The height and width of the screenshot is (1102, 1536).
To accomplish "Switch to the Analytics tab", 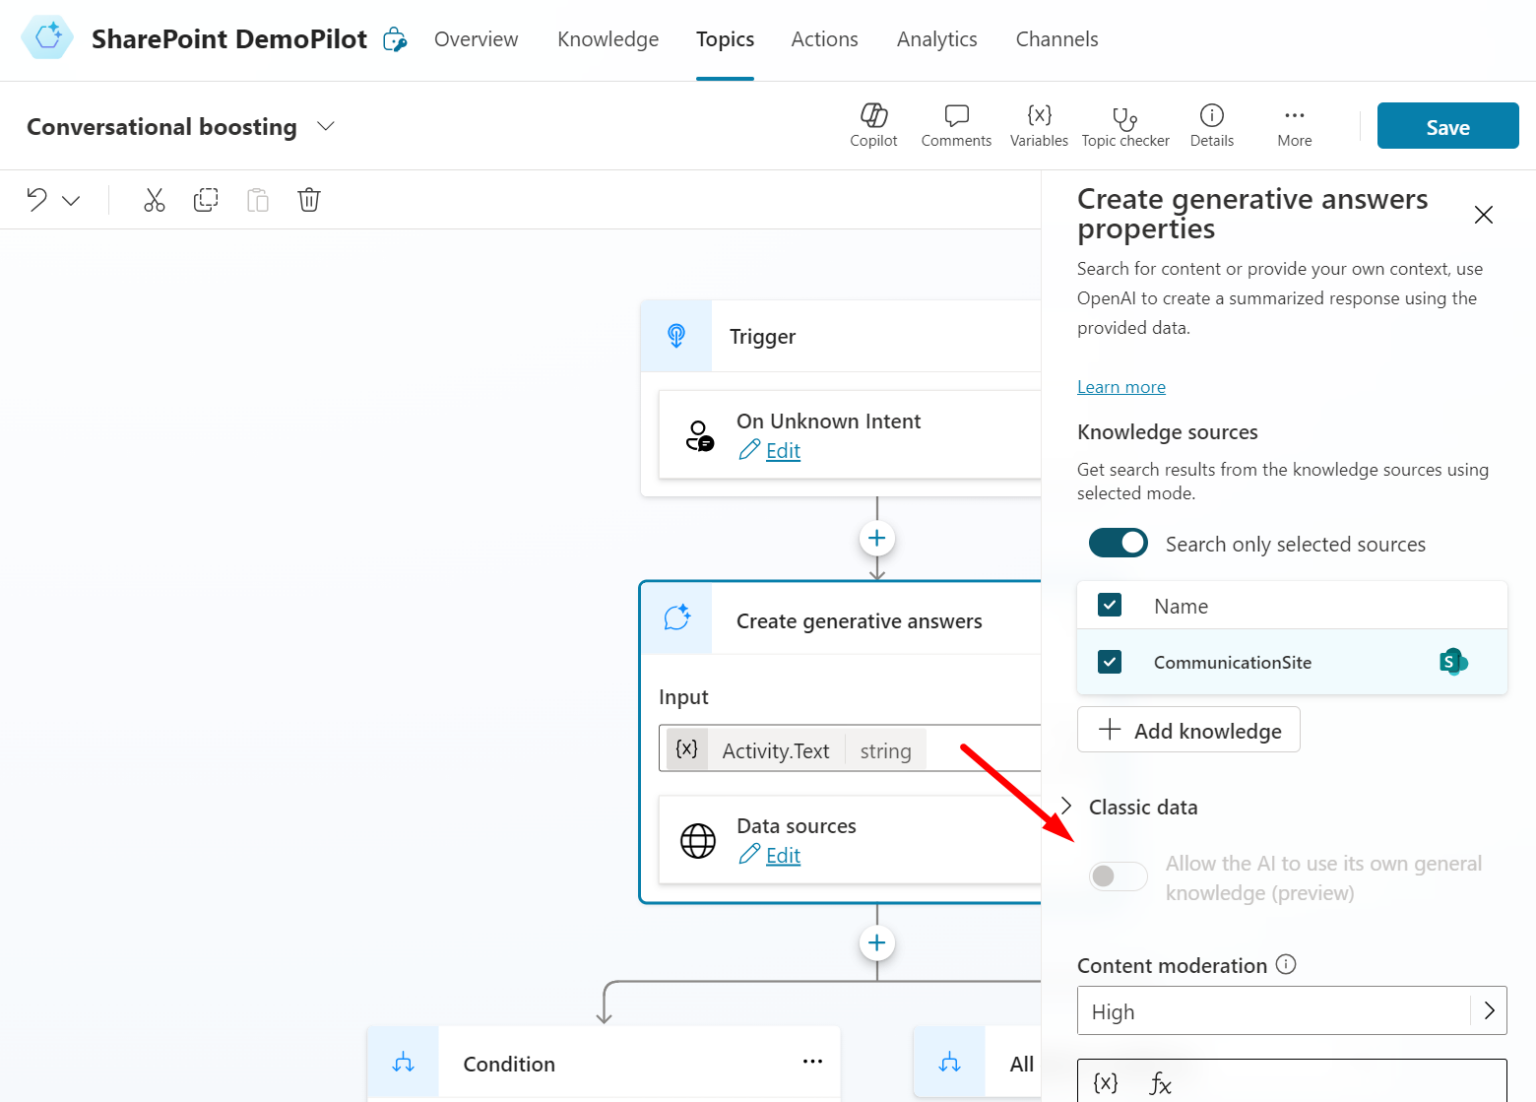I will pyautogui.click(x=936, y=39).
